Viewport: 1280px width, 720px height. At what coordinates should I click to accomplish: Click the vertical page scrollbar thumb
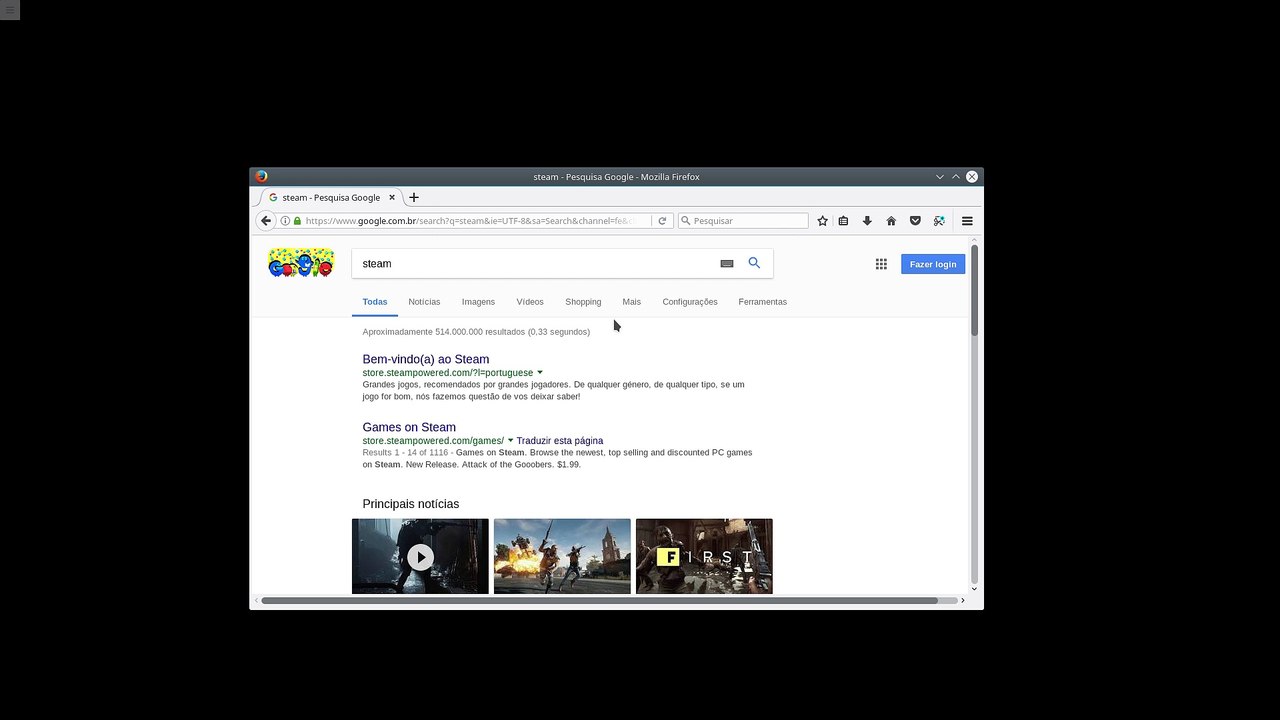click(x=974, y=290)
